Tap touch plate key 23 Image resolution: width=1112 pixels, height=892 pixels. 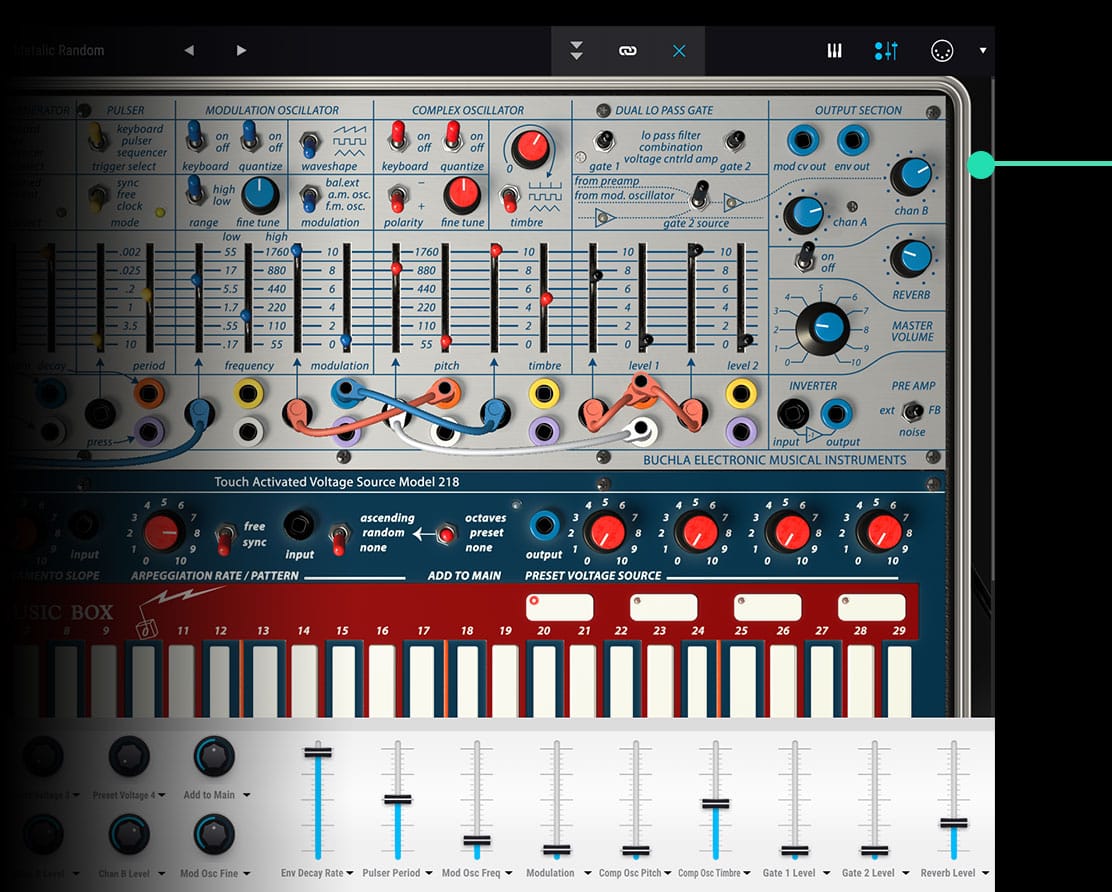pos(661,679)
